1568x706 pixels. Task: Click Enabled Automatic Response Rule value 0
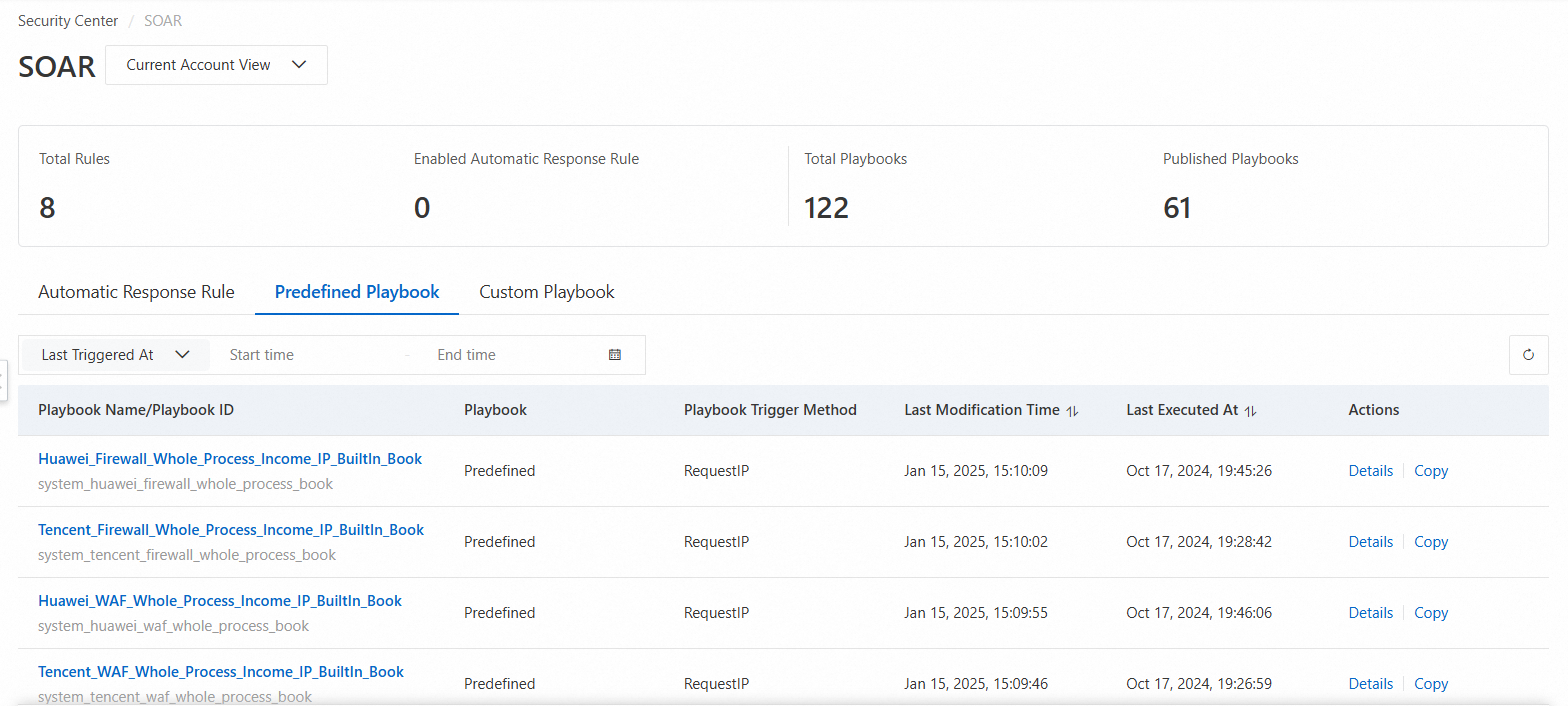[x=422, y=208]
